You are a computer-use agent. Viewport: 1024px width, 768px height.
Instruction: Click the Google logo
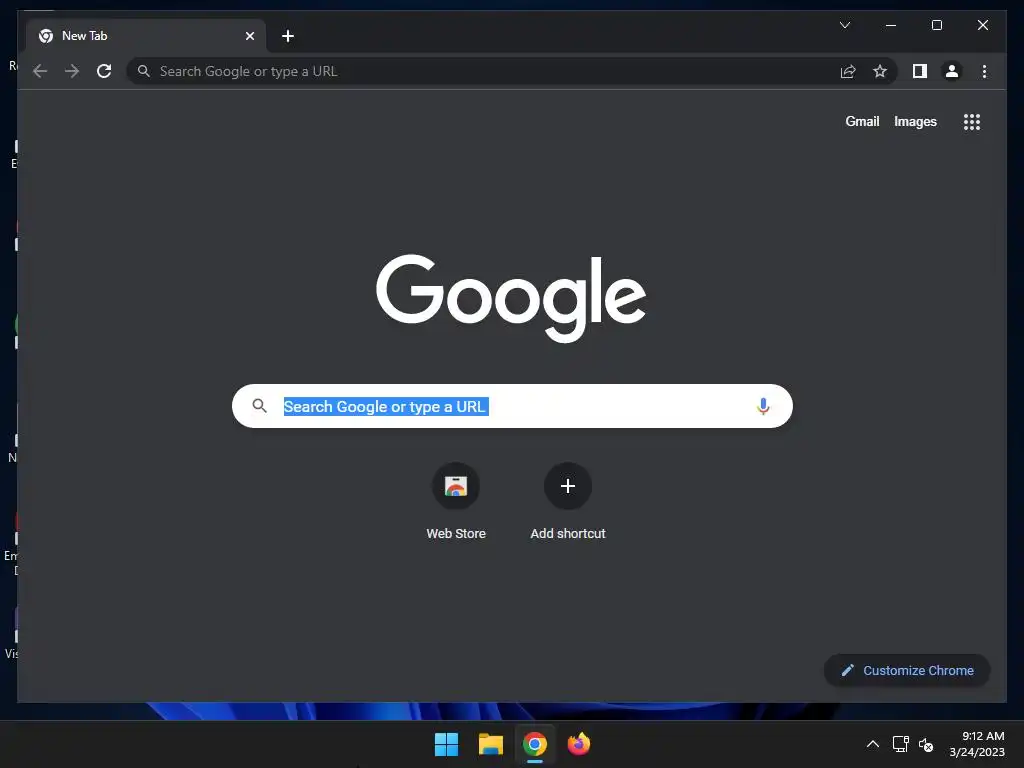pyautogui.click(x=511, y=298)
